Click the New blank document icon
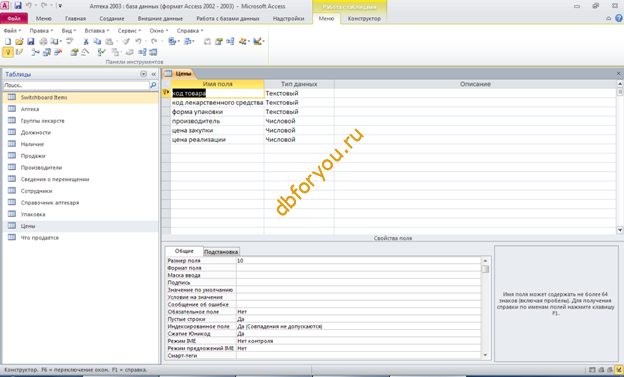Image resolution: width=624 pixels, height=377 pixels. click(8, 41)
